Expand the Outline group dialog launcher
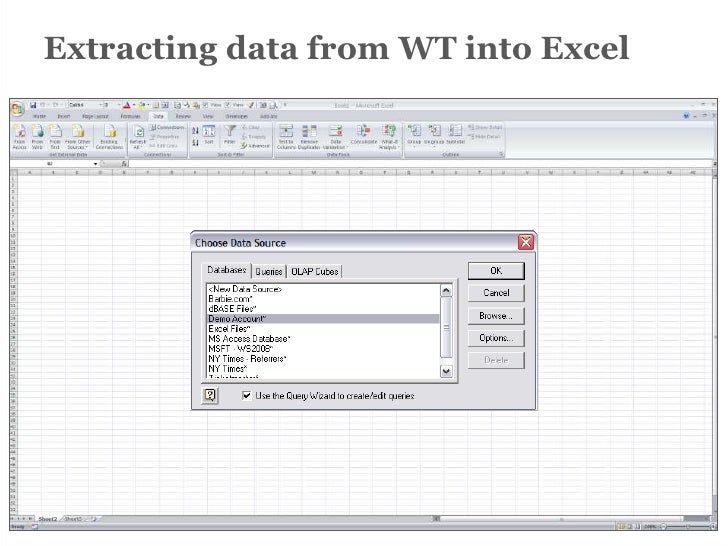Image resolution: width=728 pixels, height=546 pixels. click(501, 155)
